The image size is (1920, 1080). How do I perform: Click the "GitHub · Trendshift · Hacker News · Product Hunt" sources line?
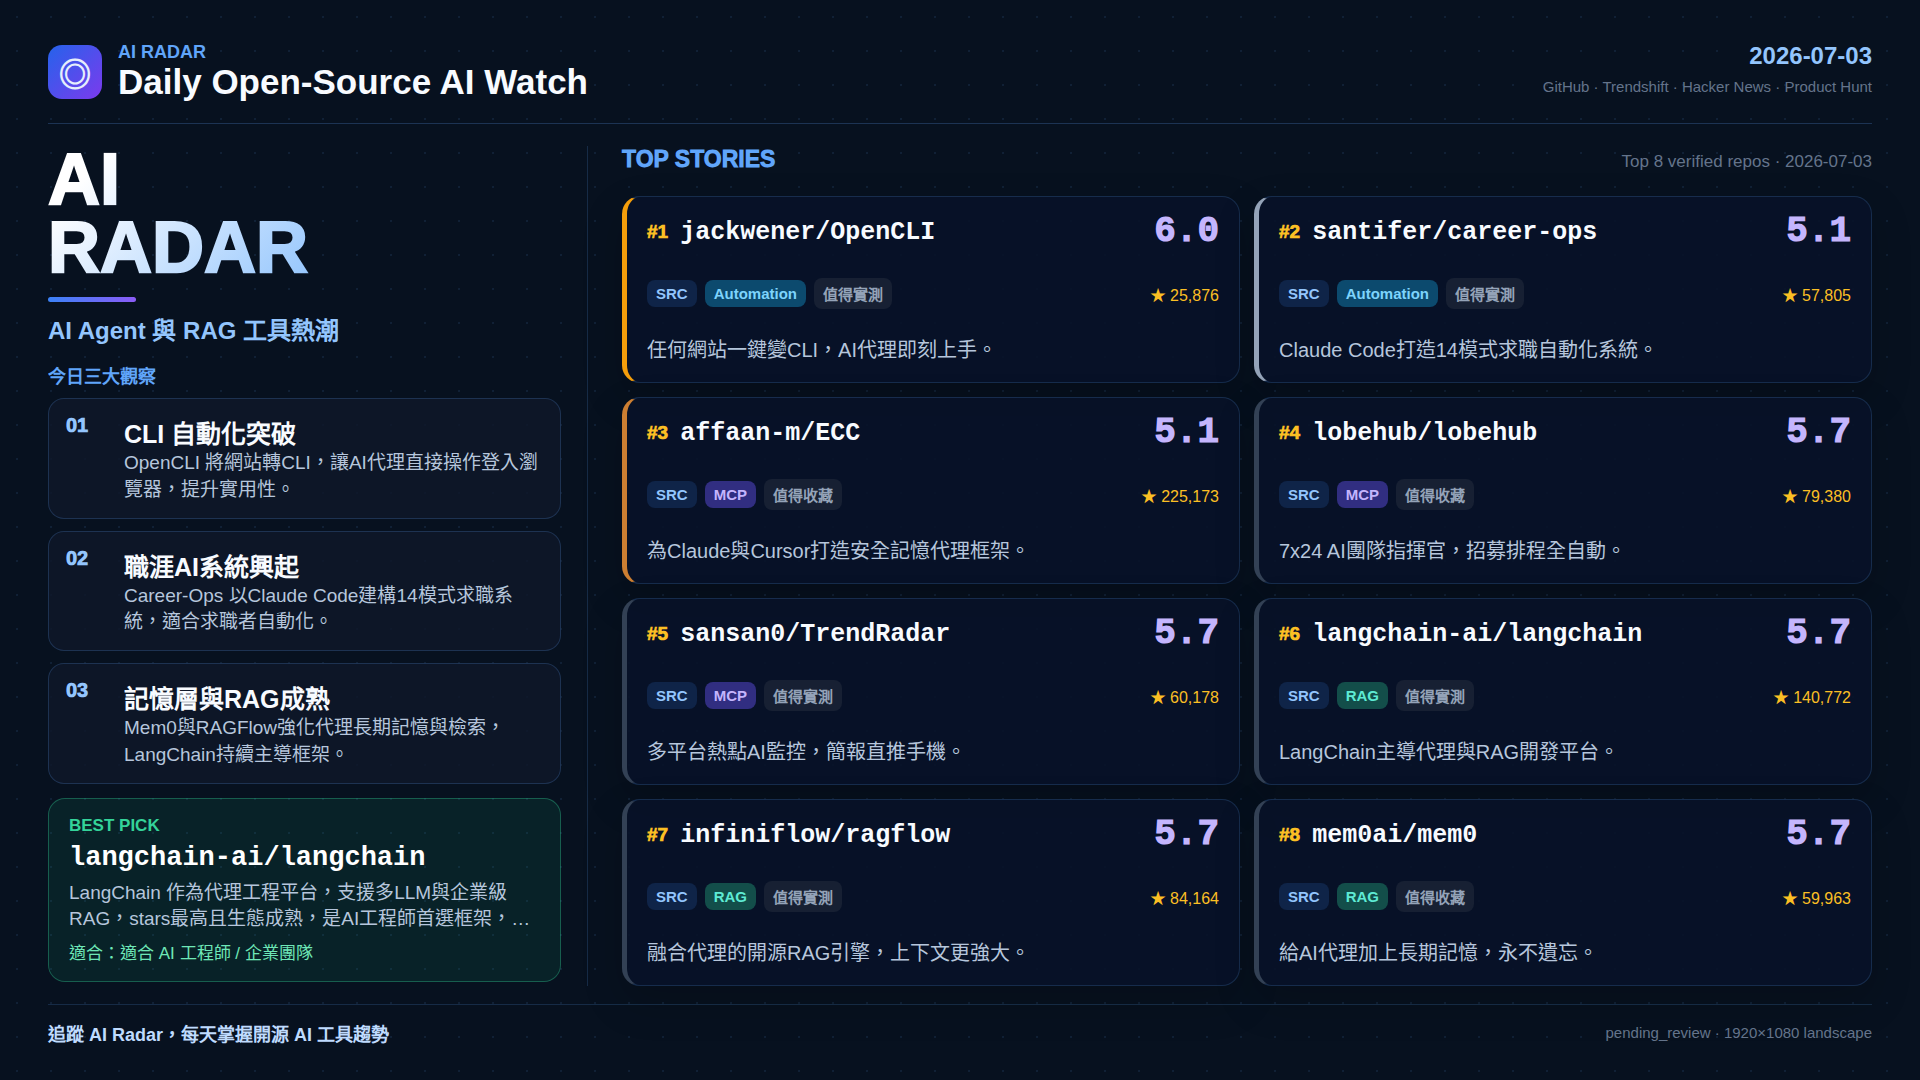tap(1707, 87)
